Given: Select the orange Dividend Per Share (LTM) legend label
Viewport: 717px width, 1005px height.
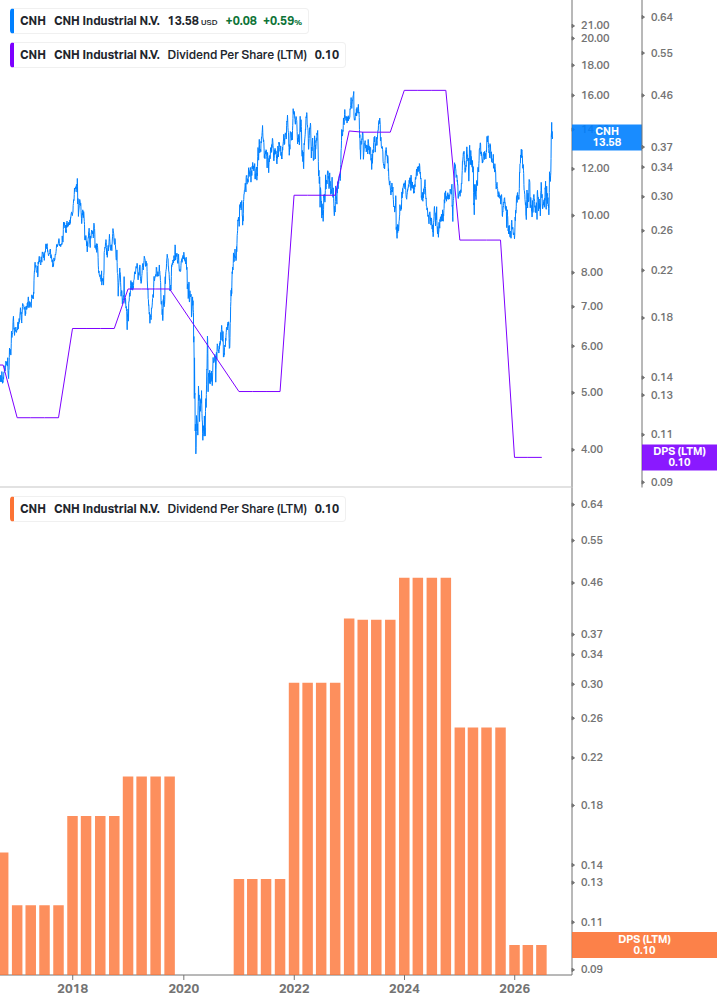Looking at the screenshot, I should 237,509.
